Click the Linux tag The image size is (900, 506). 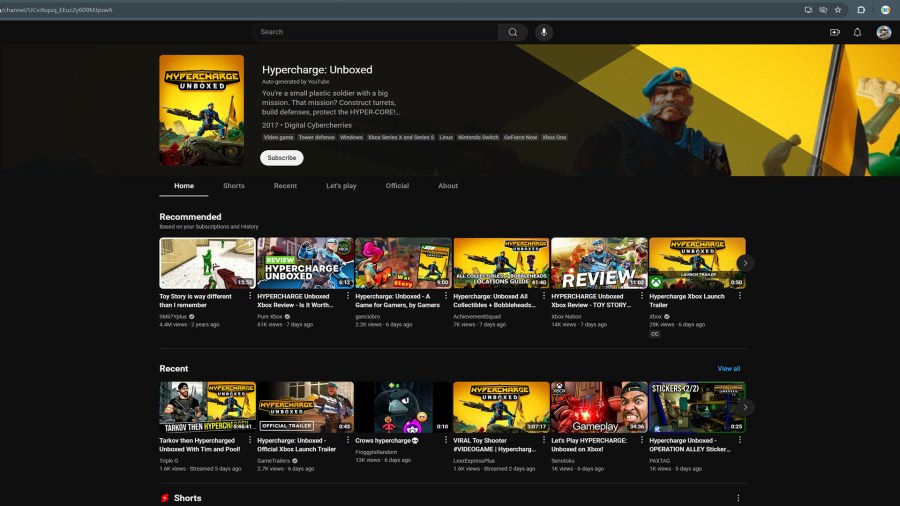pos(446,138)
